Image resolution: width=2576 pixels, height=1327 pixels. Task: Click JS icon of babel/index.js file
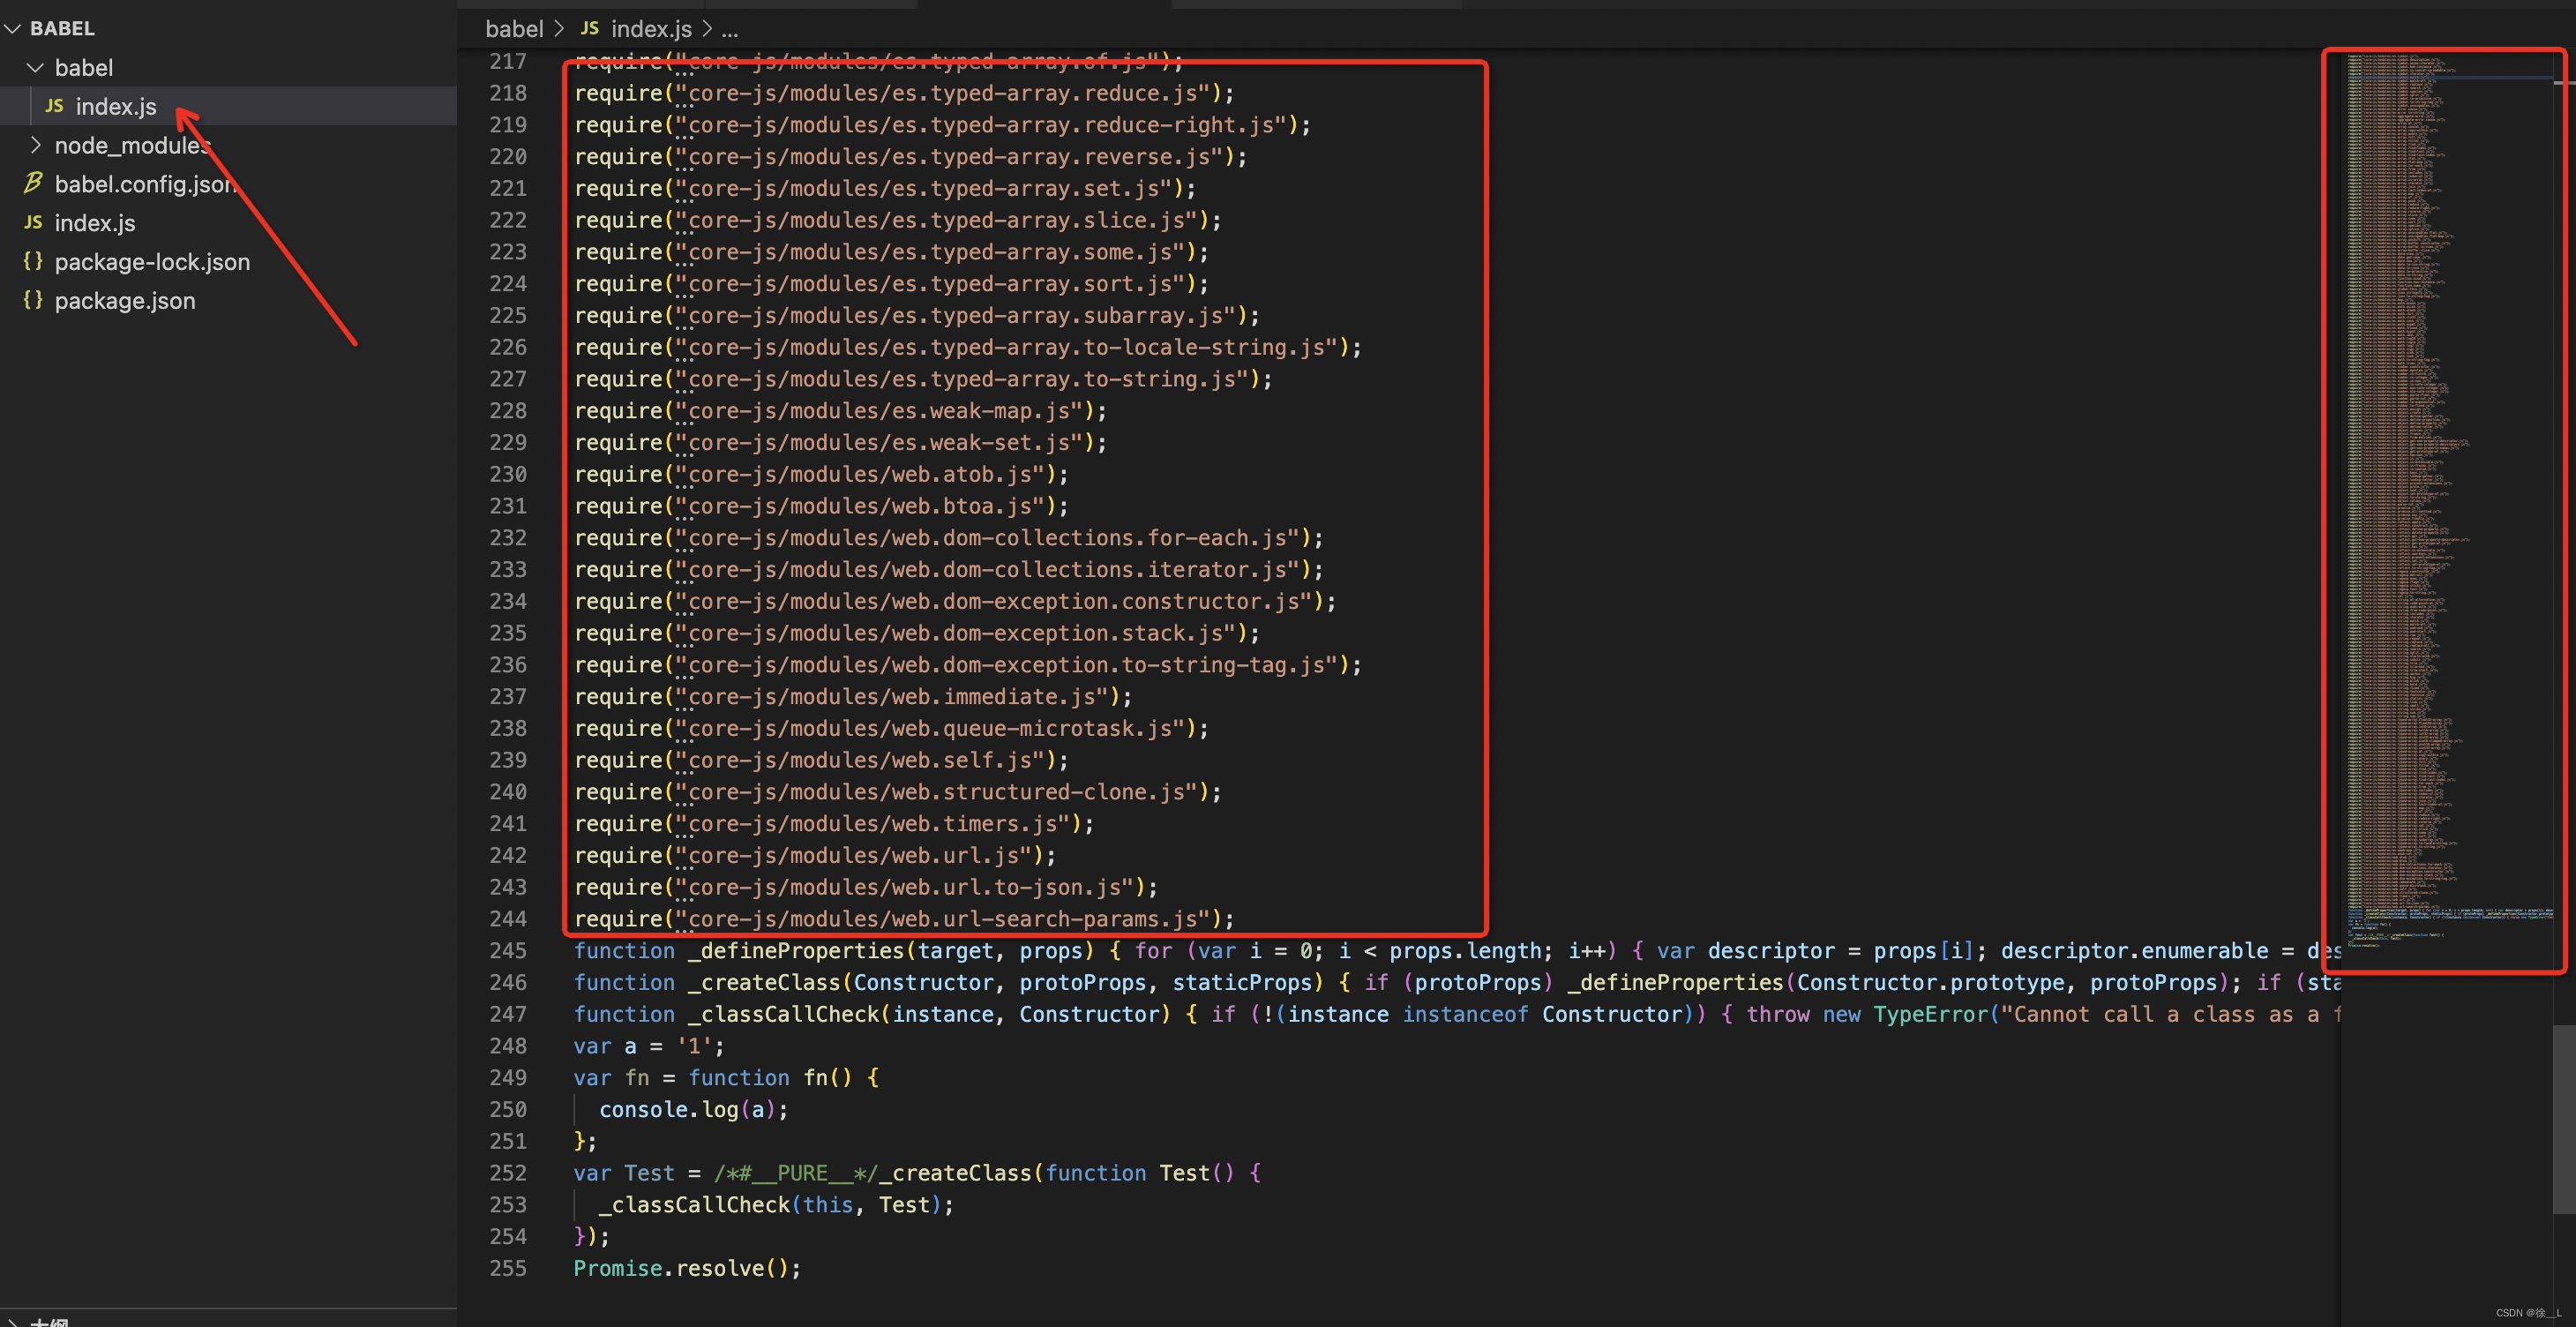55,106
